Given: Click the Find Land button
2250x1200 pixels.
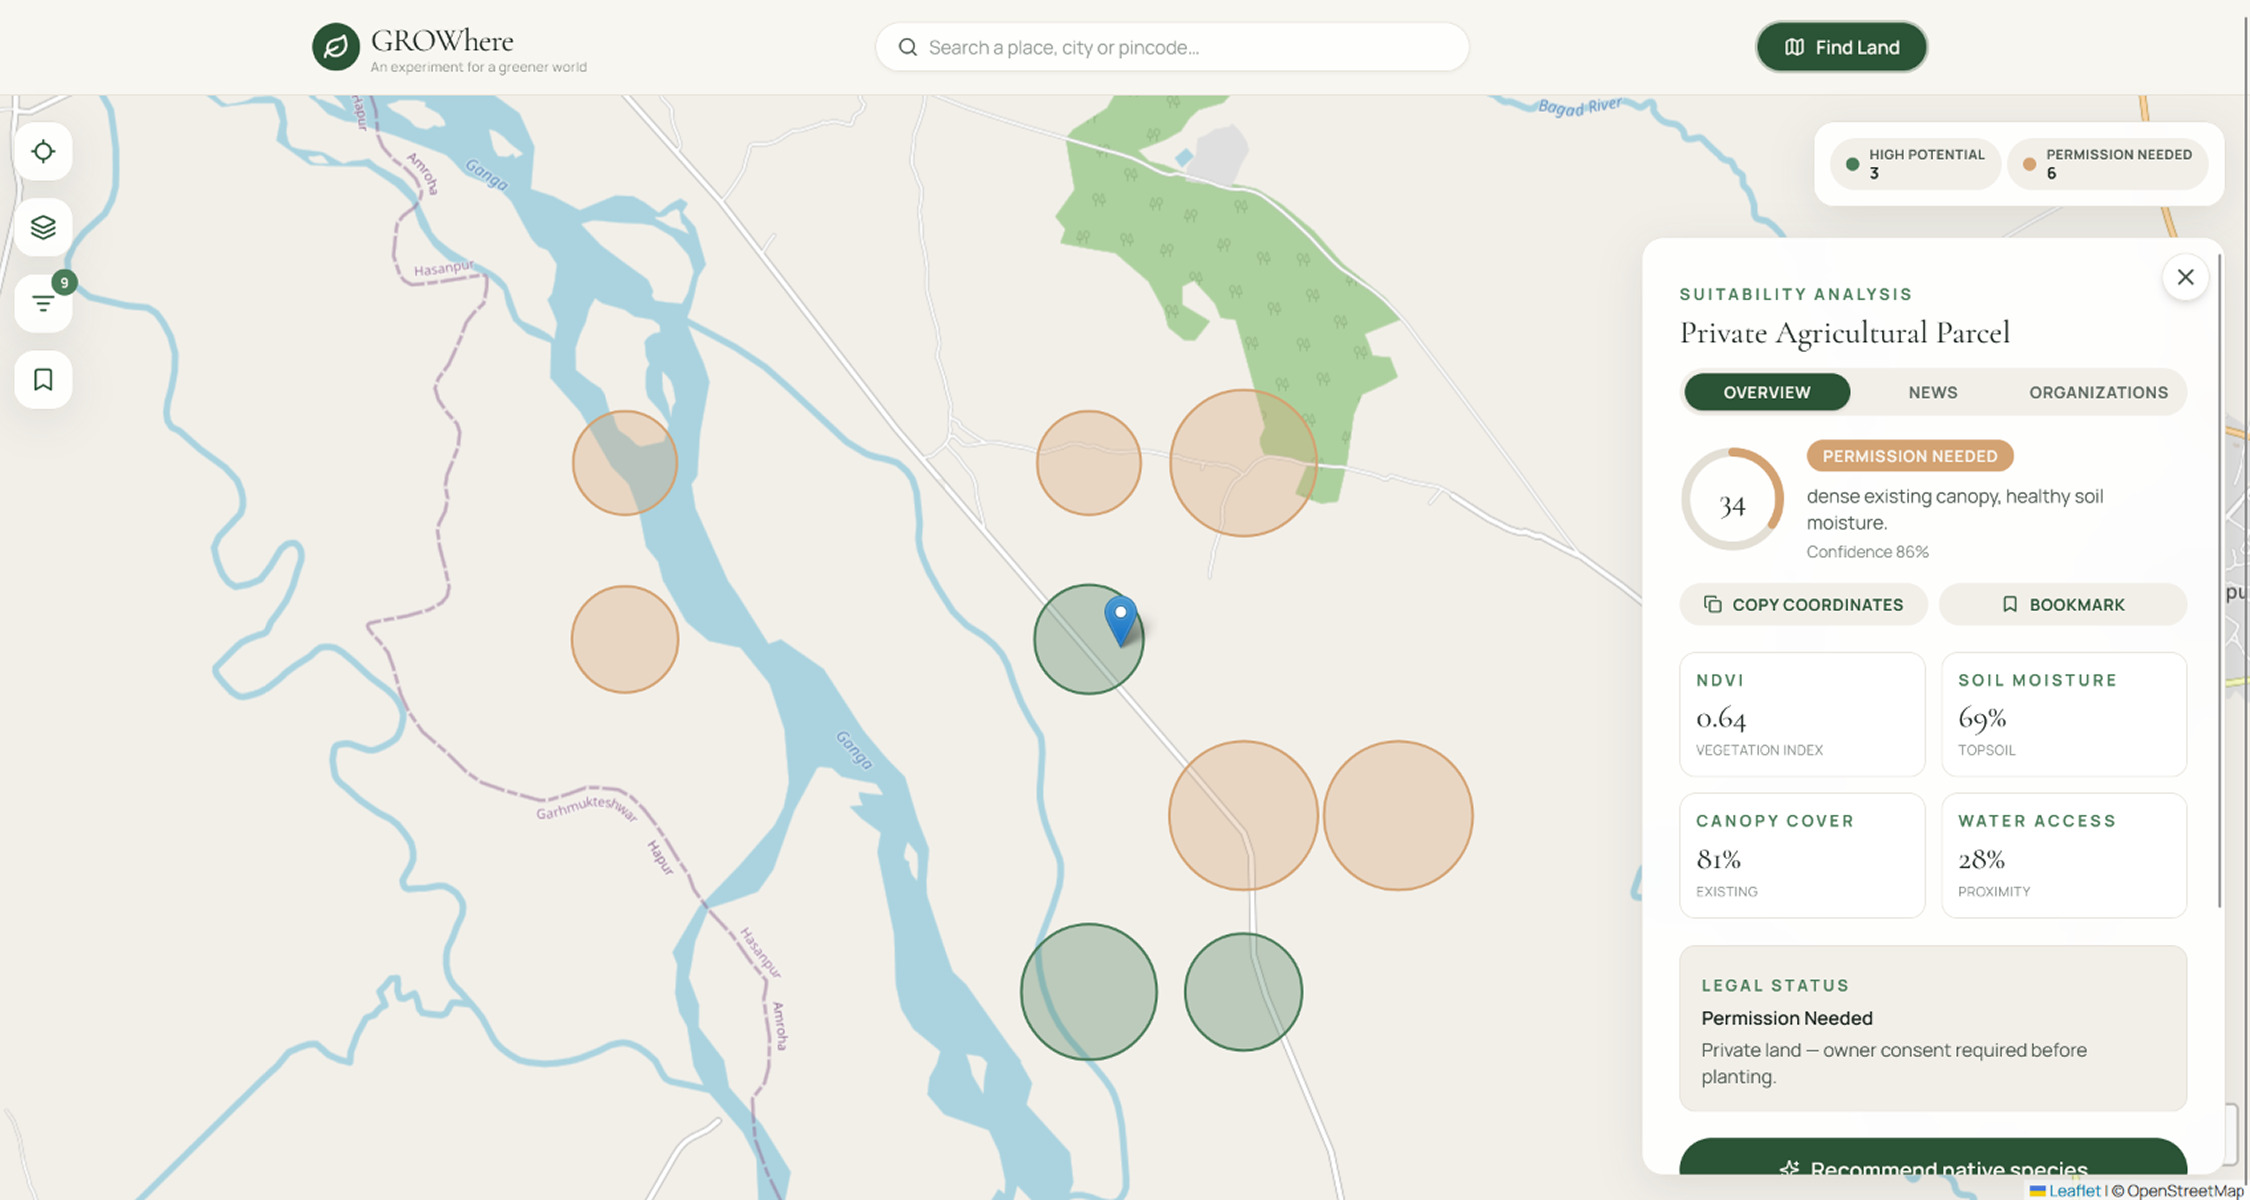Looking at the screenshot, I should click(1841, 47).
